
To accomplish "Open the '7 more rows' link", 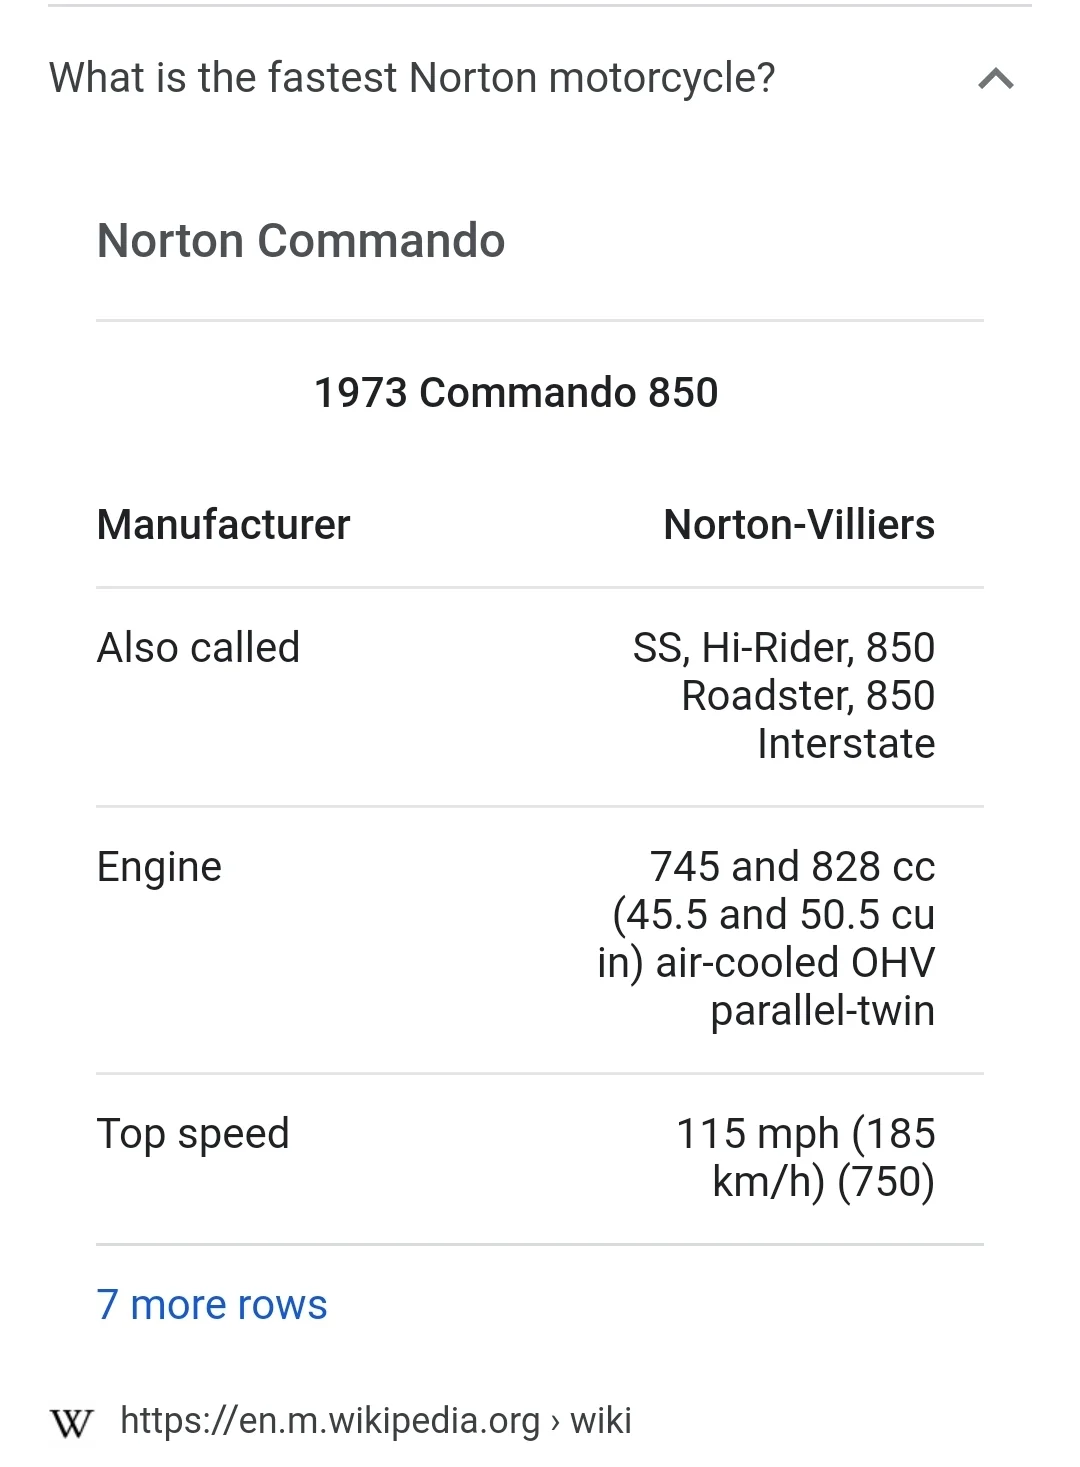I will (x=212, y=1305).
